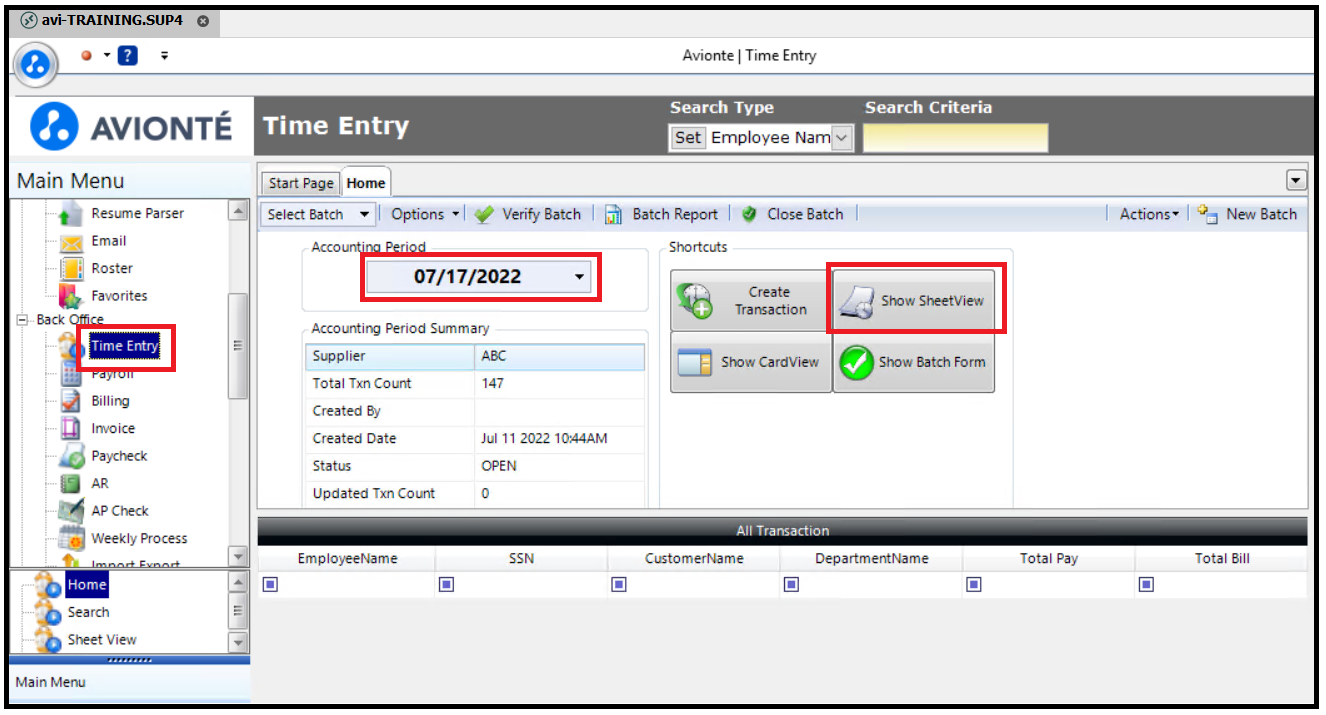Create a New Batch
The width and height of the screenshot is (1326, 715).
[x=1247, y=214]
